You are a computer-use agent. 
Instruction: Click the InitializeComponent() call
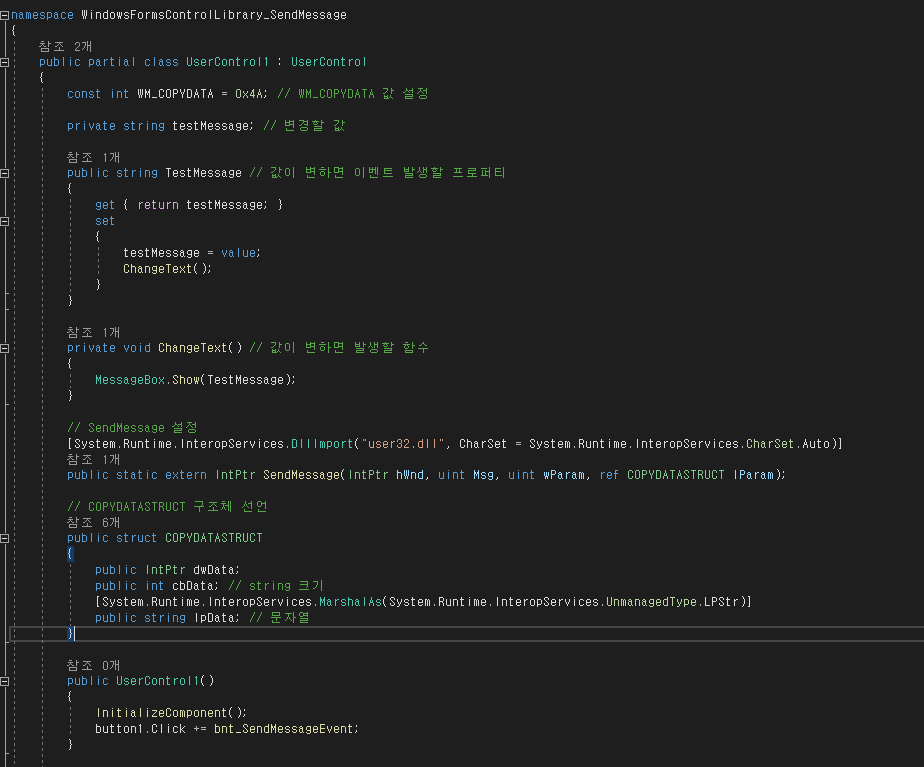[171, 713]
